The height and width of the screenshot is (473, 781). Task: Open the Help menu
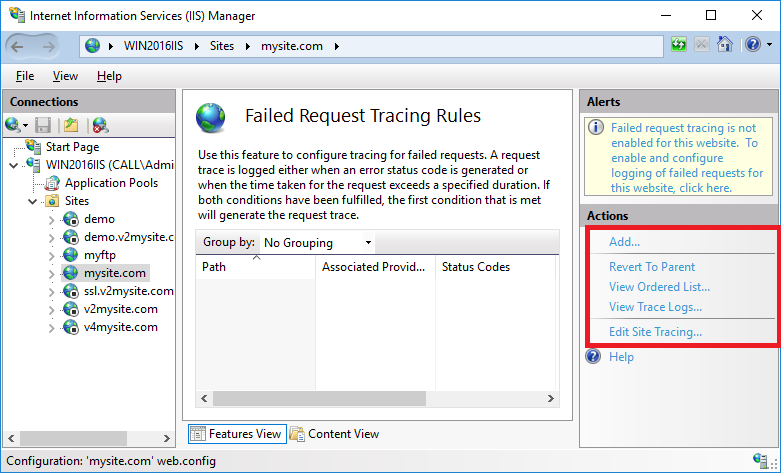point(109,76)
